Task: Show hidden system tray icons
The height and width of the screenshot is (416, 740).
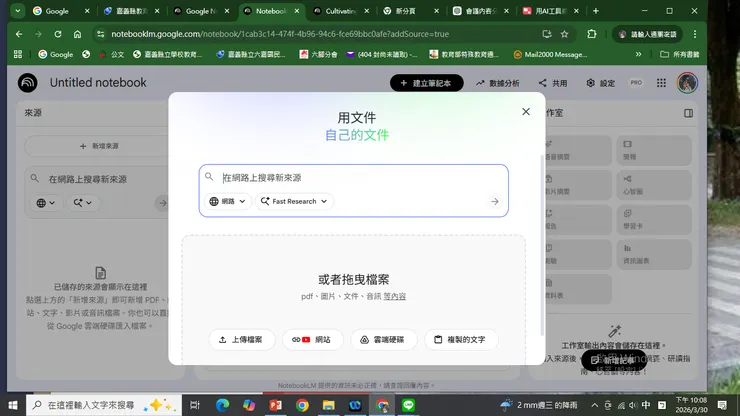Action: (x=595, y=405)
